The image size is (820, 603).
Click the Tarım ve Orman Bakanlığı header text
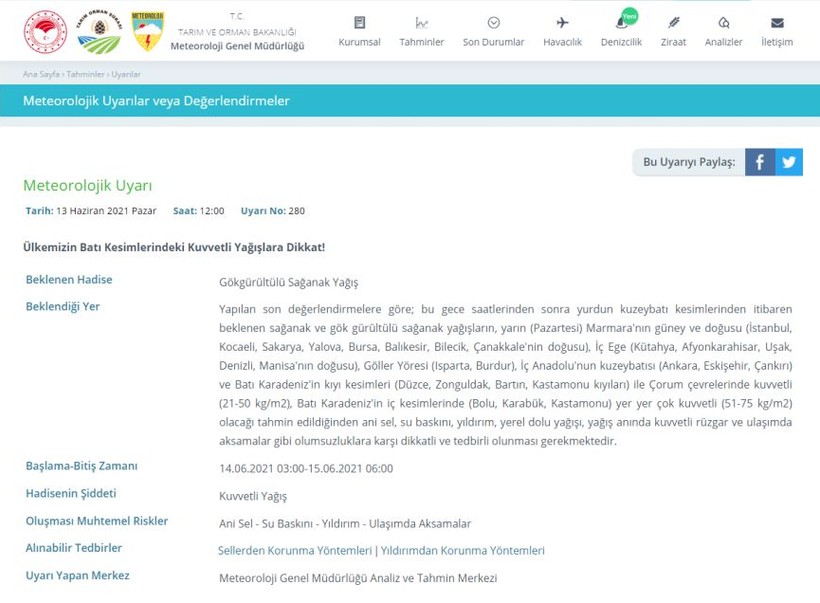coord(237,32)
